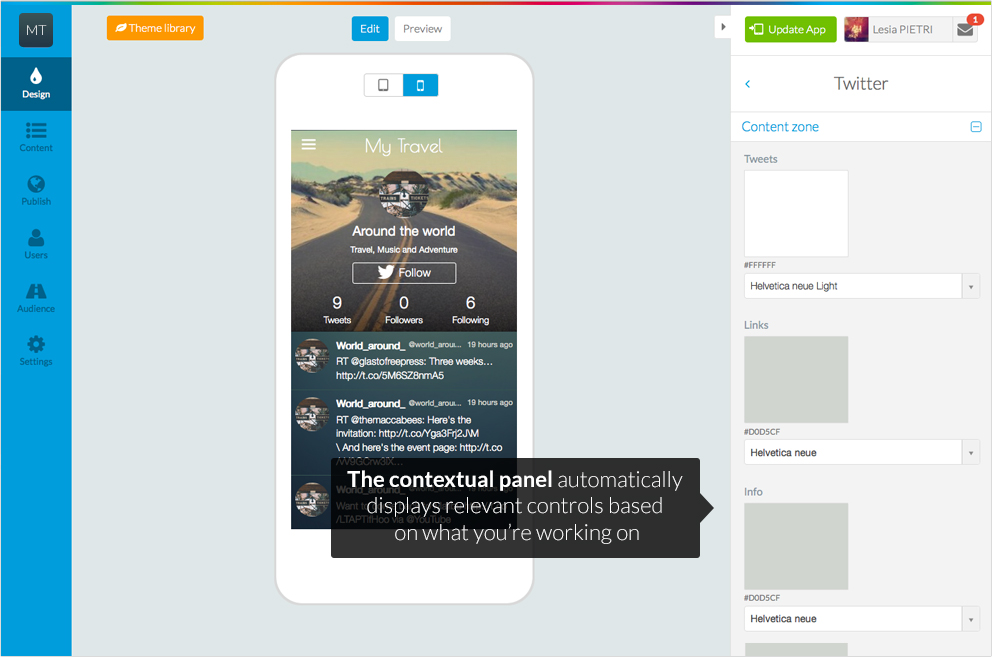The height and width of the screenshot is (657, 992).
Task: Click the Update App button
Action: (x=790, y=30)
